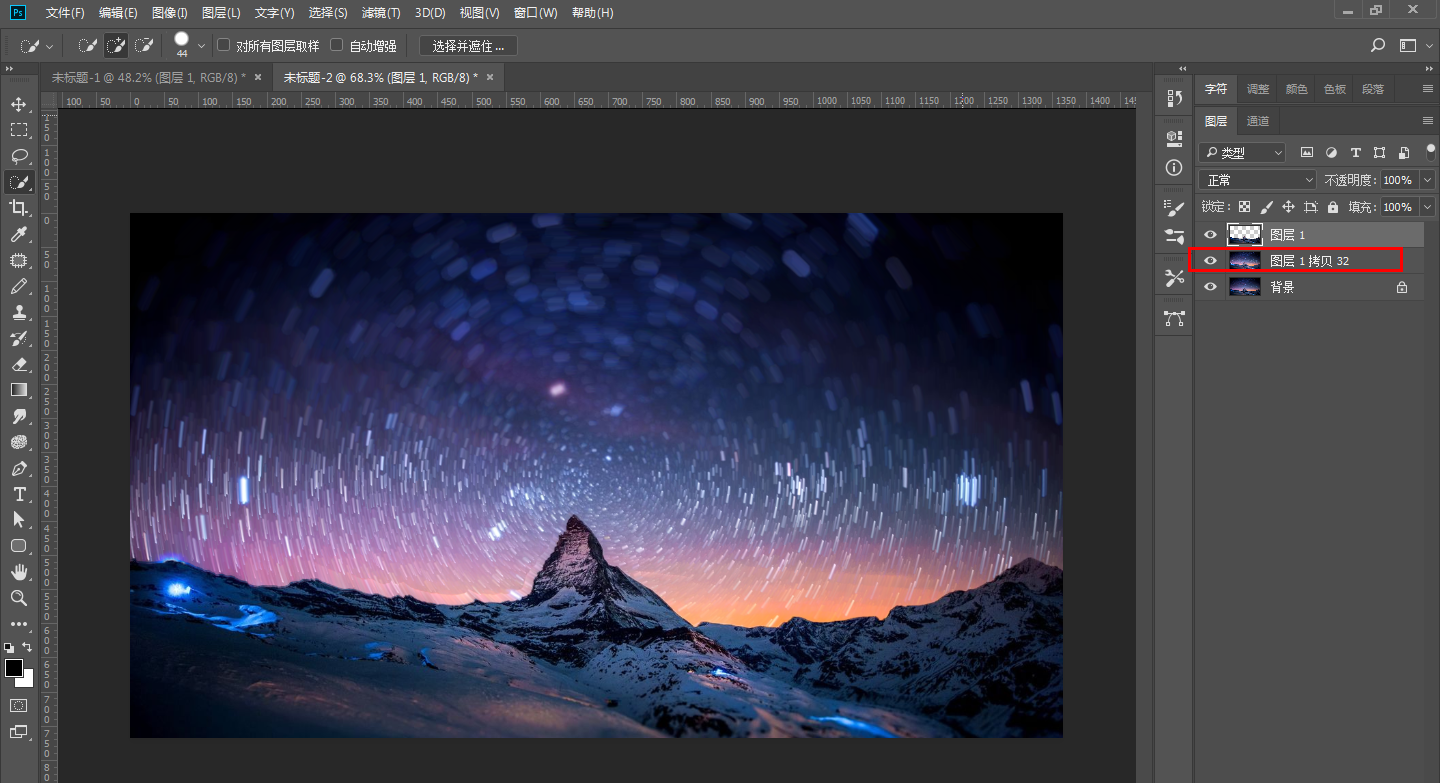Click the foreground color swatch
Screen dimensions: 1440x783
point(15,670)
